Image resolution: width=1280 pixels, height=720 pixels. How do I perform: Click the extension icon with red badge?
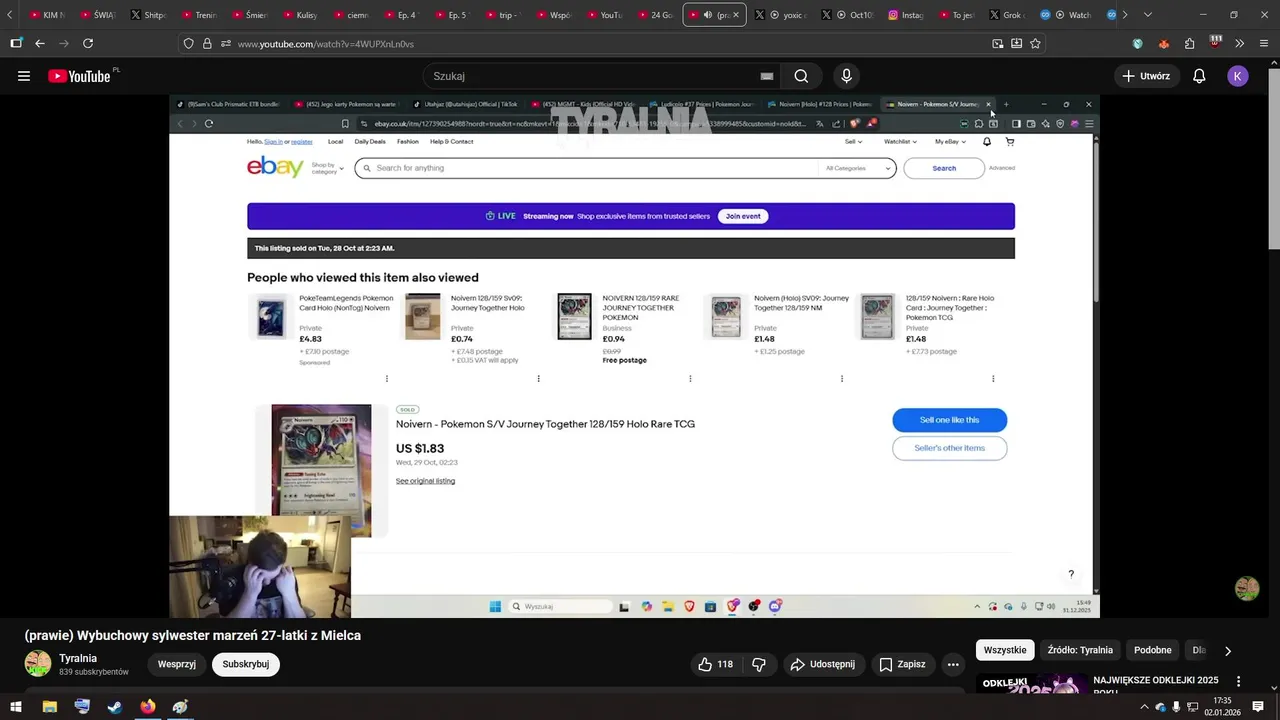tap(1215, 43)
